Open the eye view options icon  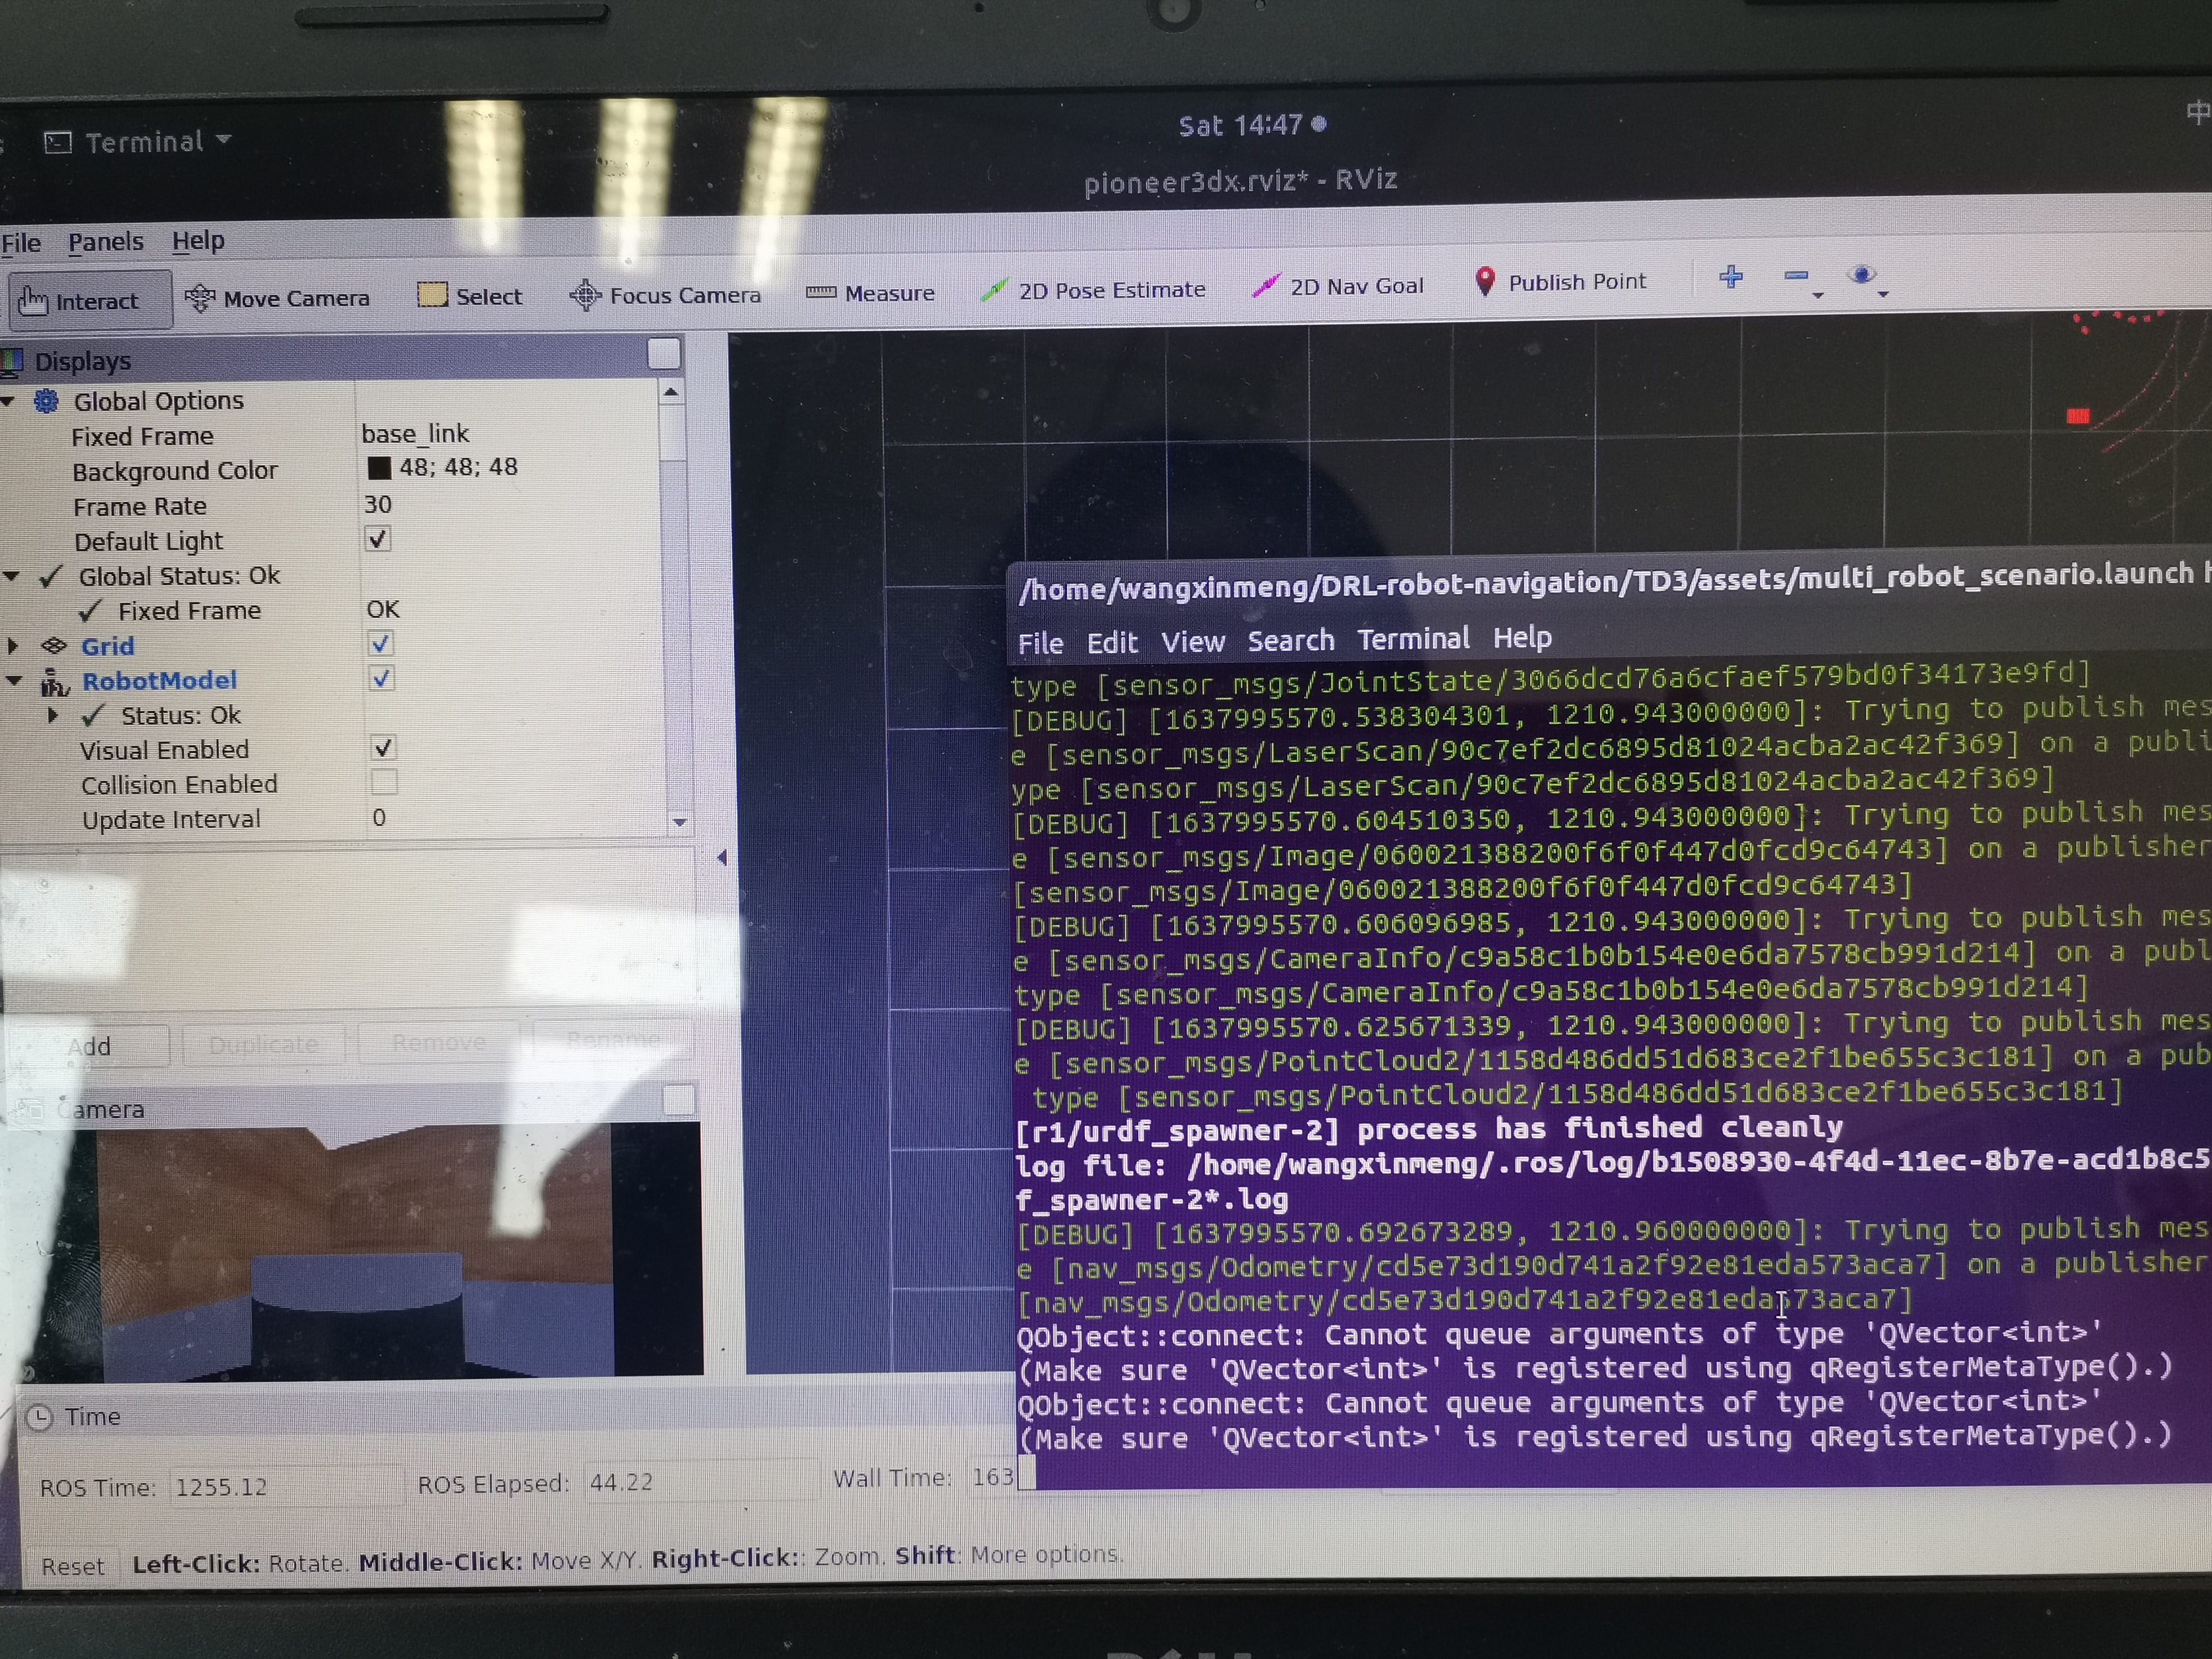click(x=1862, y=275)
